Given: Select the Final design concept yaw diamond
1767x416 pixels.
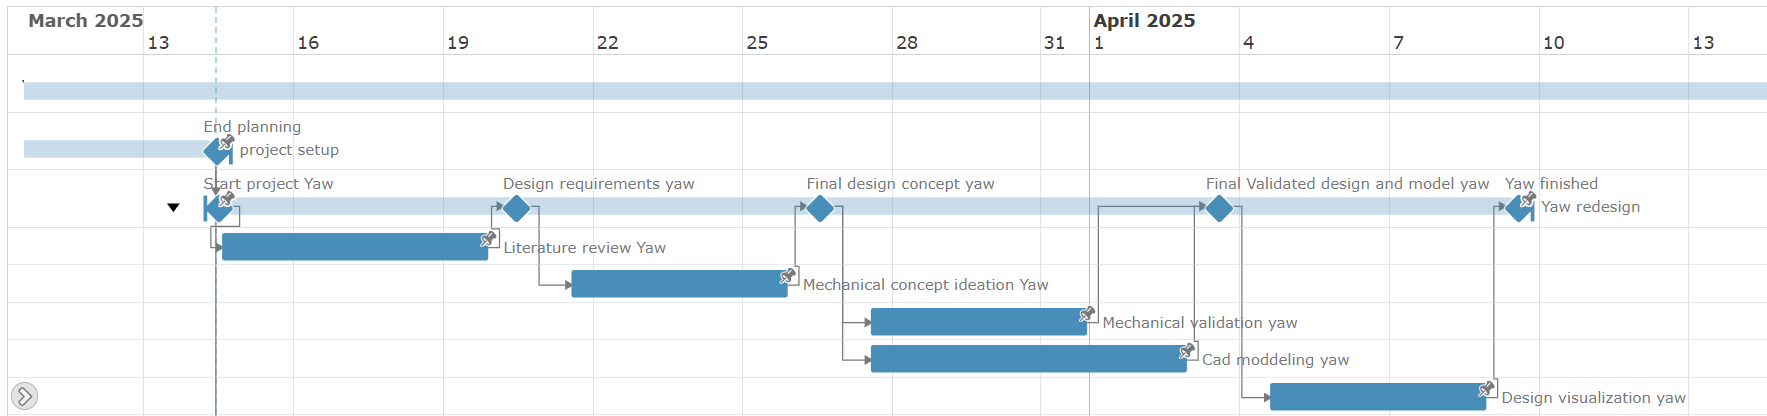Looking at the screenshot, I should pos(820,208).
